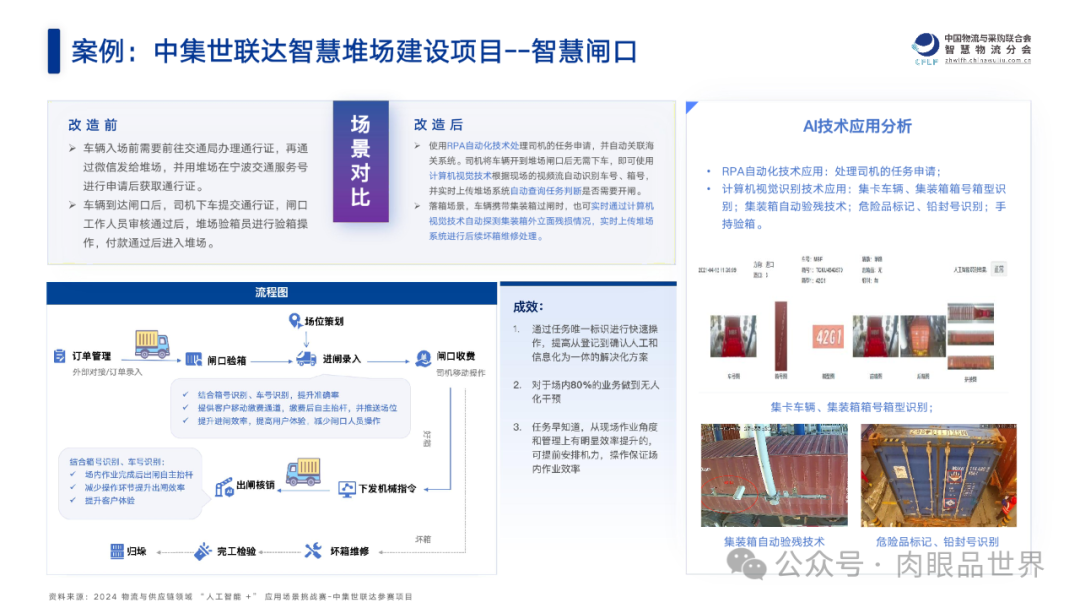
Task: Click the 出闸核销 gate icon
Action: (x=224, y=487)
